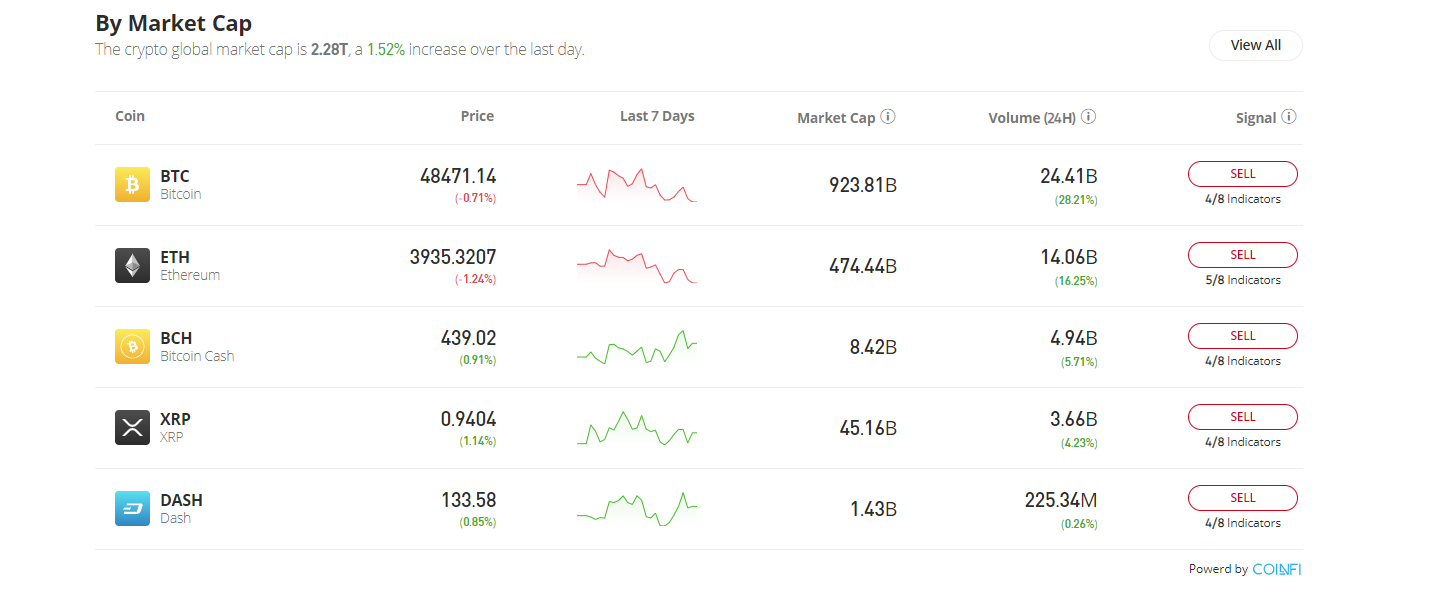
Task: Select the ETH ticker name
Action: coord(175,258)
